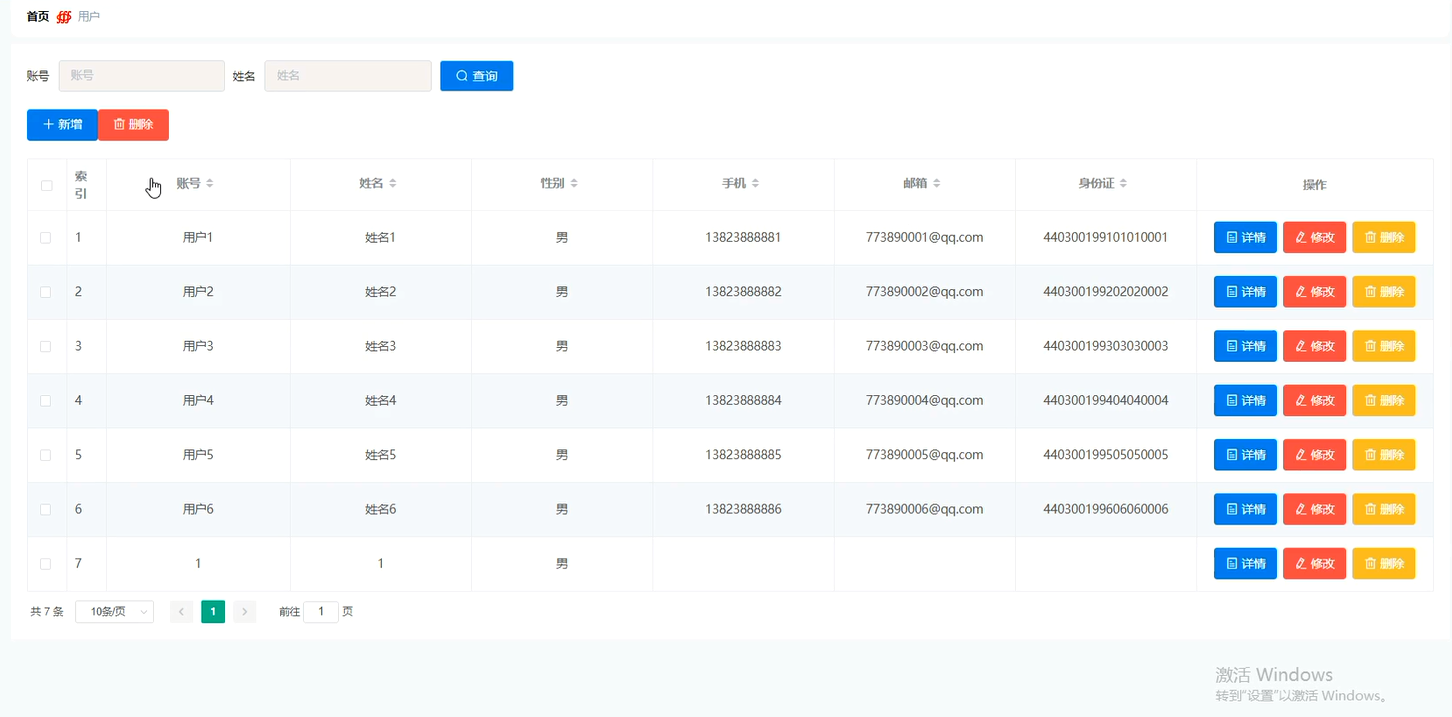Click the 前往 page number jump input
1452x717 pixels.
321,612
